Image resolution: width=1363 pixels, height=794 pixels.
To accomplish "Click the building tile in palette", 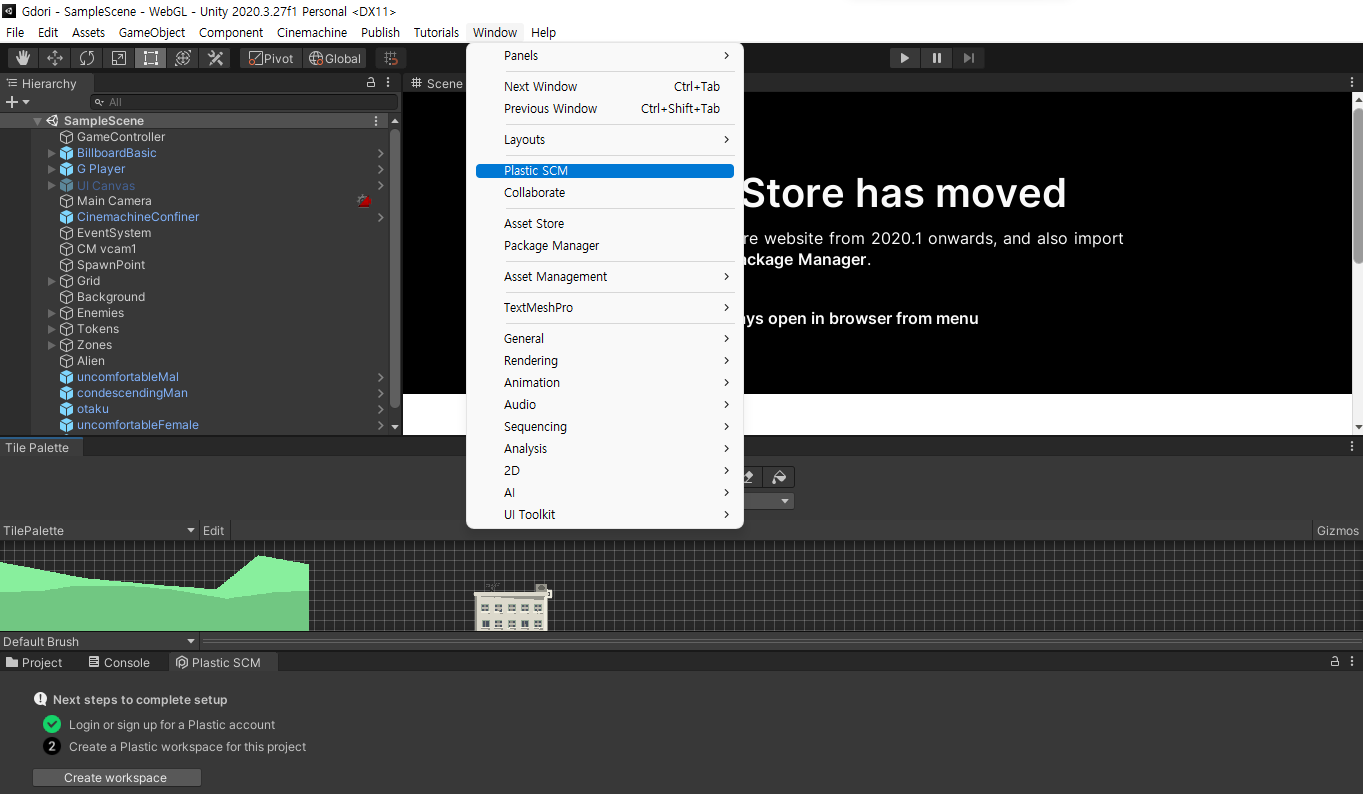I will click(512, 608).
